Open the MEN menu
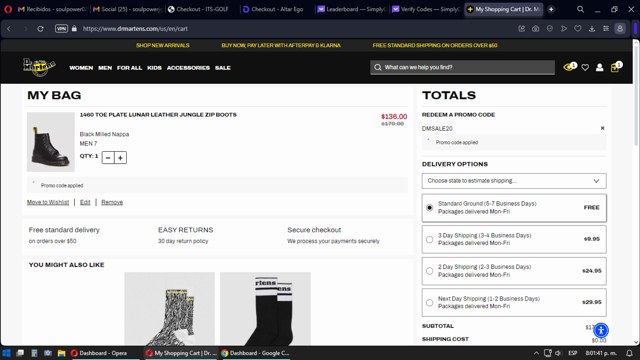This screenshot has width=640, height=360. pyautogui.click(x=105, y=68)
